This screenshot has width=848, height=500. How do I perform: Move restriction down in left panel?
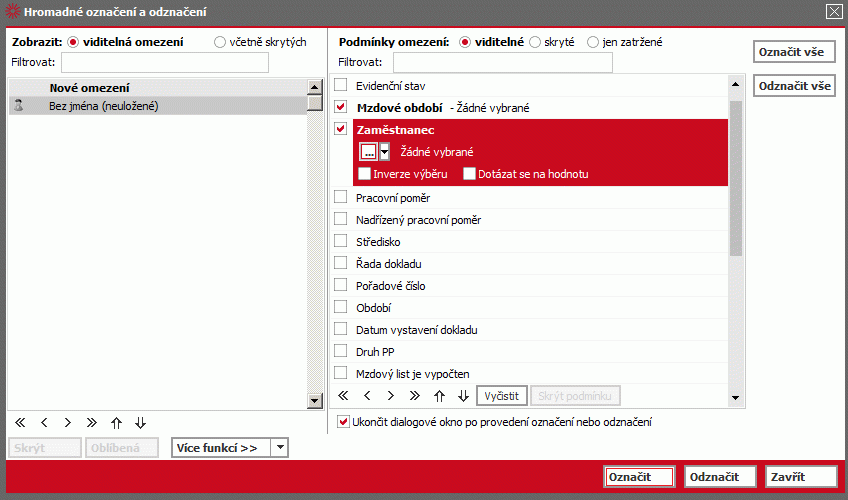[x=141, y=423]
